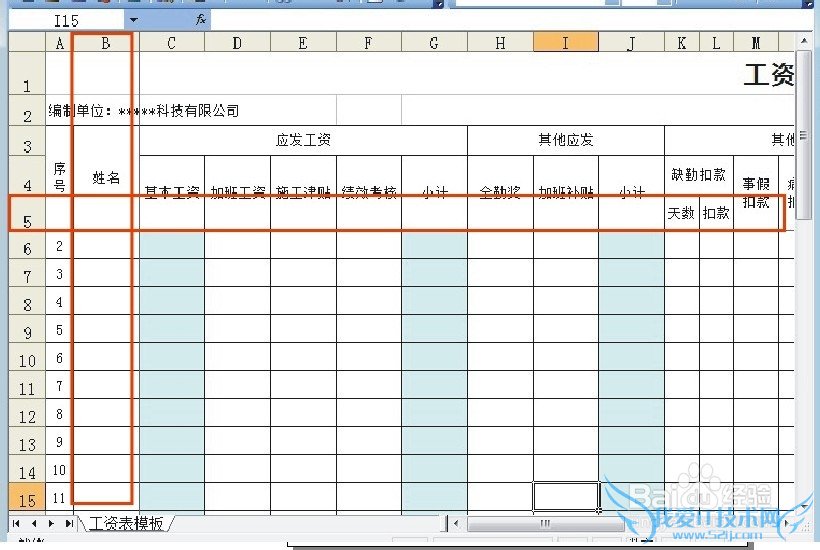820x550 pixels.
Task: Click serial number 2 in column A
Action: 59,245
